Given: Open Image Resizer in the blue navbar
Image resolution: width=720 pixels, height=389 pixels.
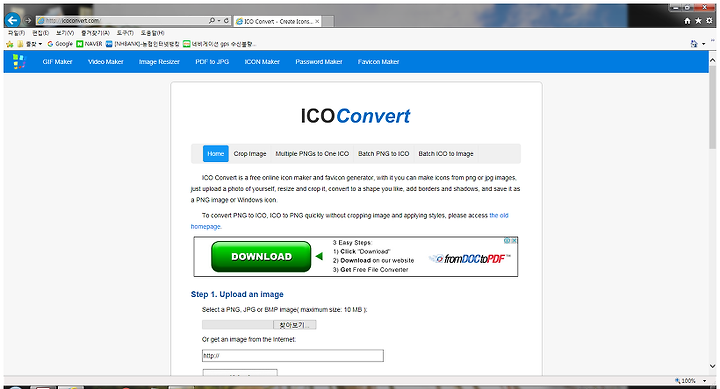Looking at the screenshot, I should (x=159, y=62).
